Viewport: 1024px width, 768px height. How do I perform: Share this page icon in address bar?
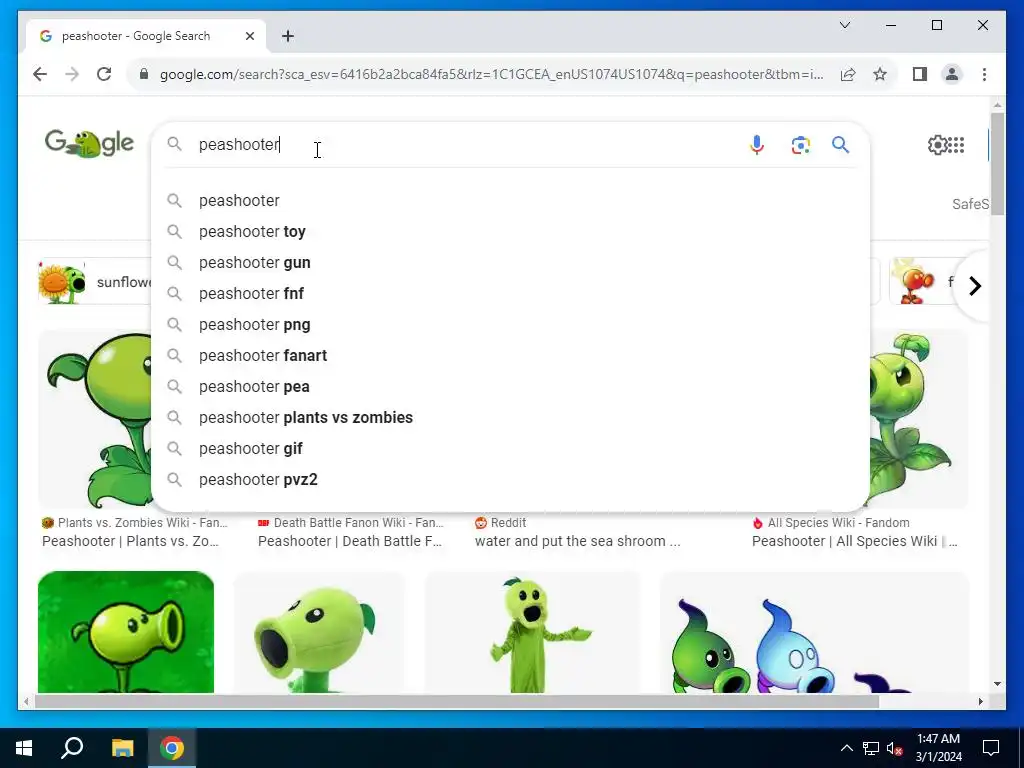click(x=848, y=74)
